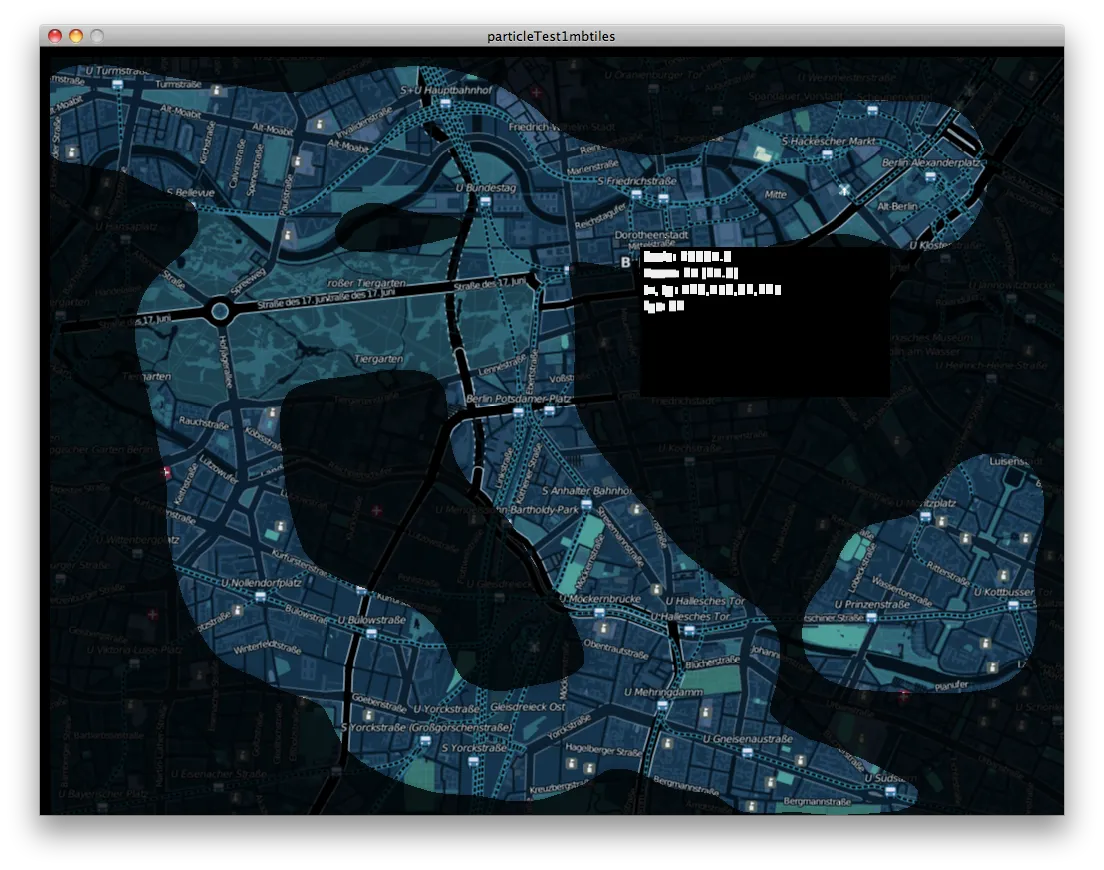This screenshot has height=870, width=1104.
Task: Click the Stresemannstraße street label
Action: coord(620,536)
